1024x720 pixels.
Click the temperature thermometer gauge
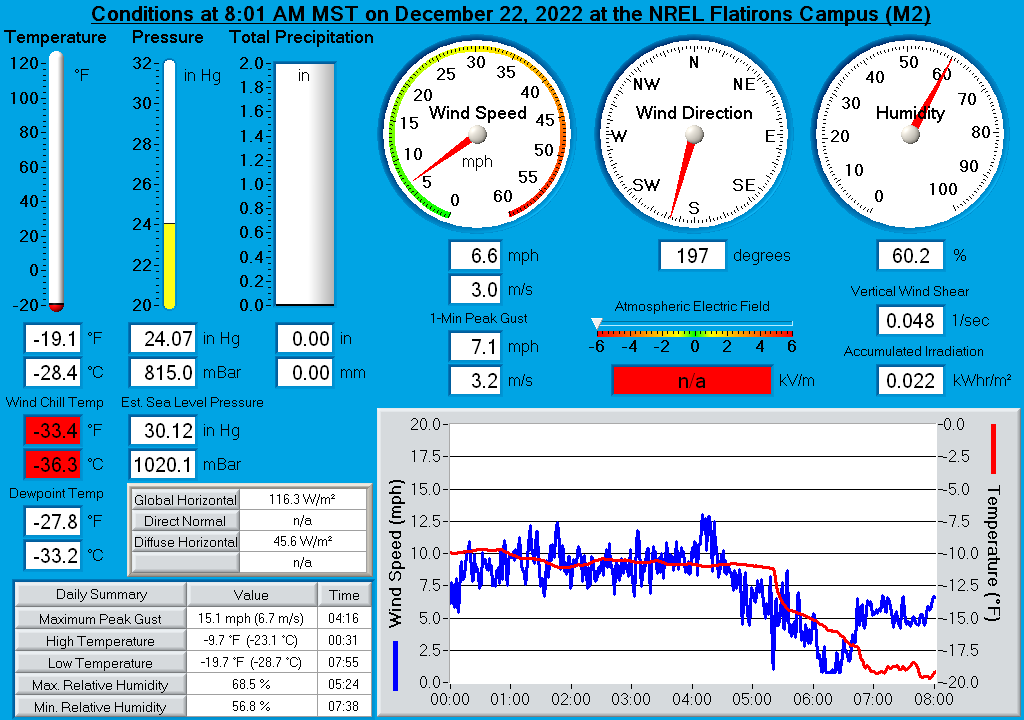[x=56, y=182]
